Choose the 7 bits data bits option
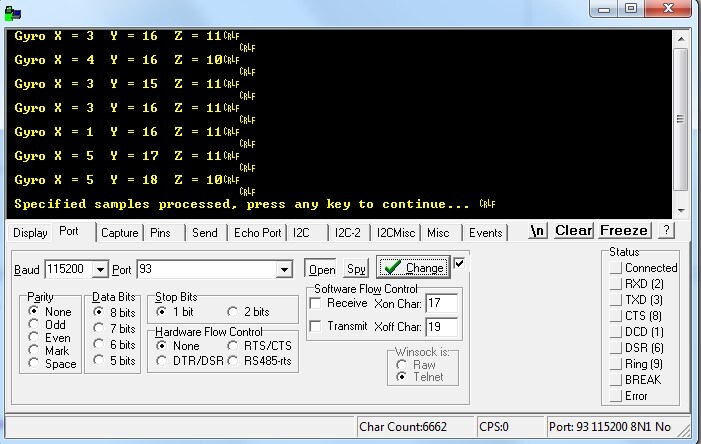The height and width of the screenshot is (444, 701). (x=98, y=328)
